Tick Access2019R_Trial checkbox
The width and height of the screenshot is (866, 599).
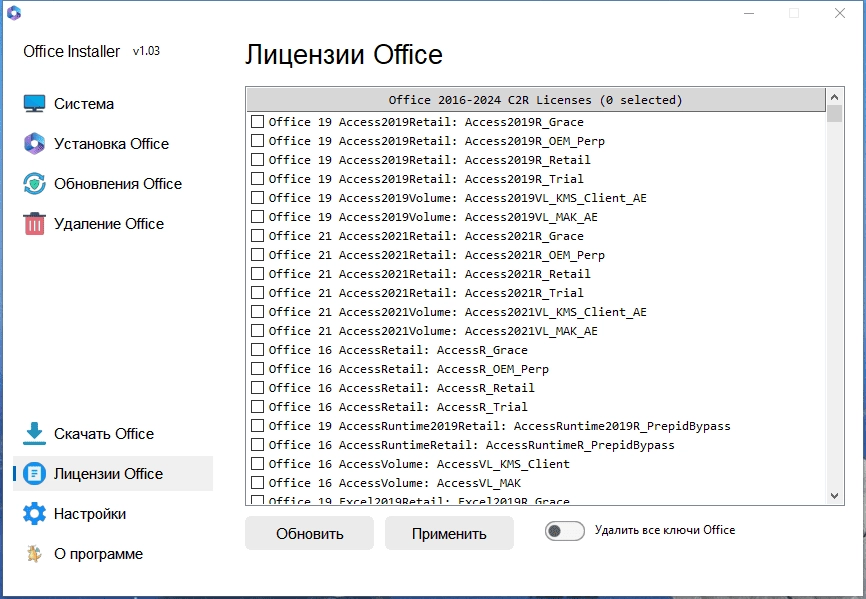257,178
